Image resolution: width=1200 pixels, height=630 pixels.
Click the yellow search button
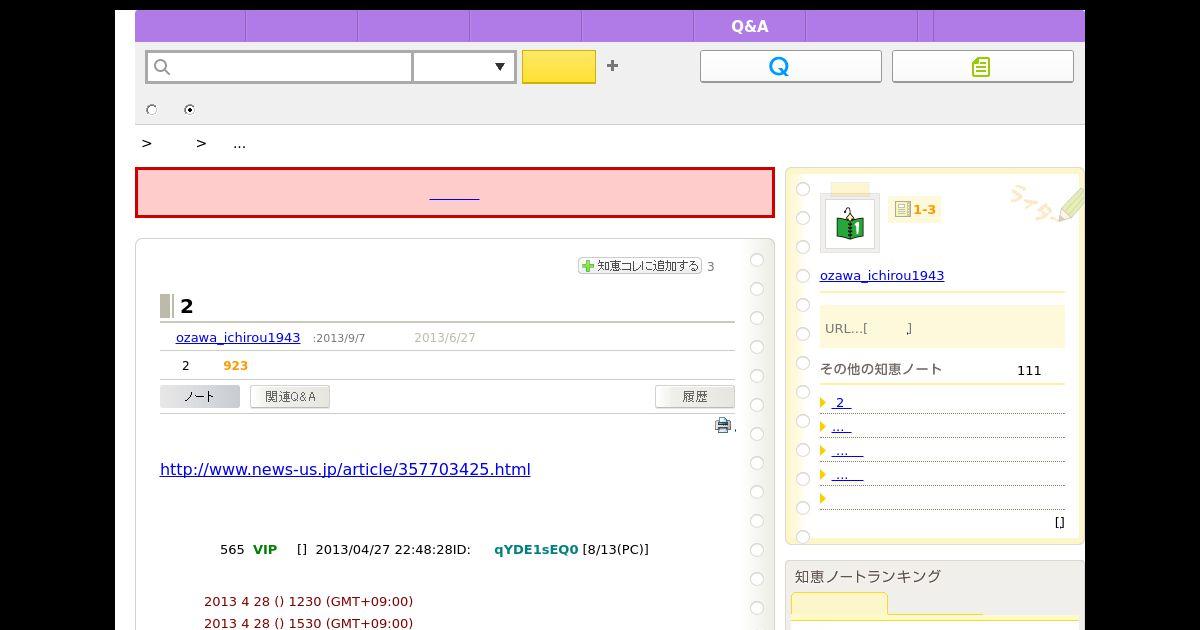coord(559,67)
